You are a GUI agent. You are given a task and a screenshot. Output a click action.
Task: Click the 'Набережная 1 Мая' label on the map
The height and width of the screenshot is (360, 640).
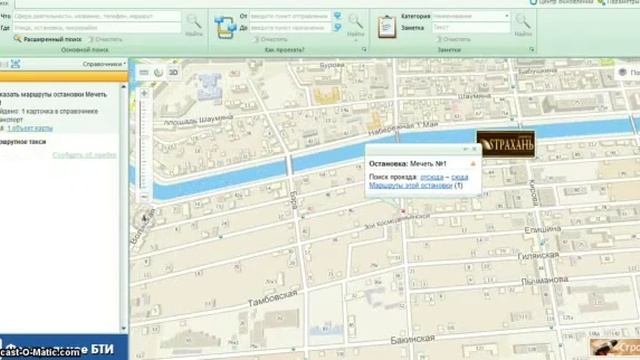403,128
